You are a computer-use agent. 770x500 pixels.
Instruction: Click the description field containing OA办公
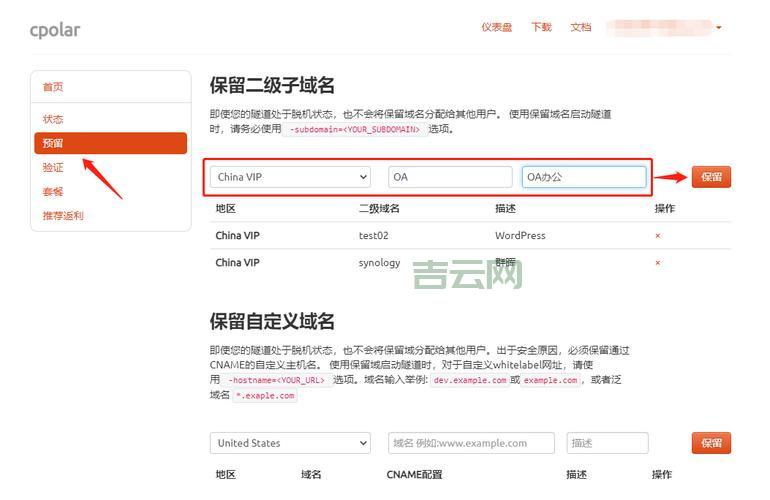(x=584, y=177)
